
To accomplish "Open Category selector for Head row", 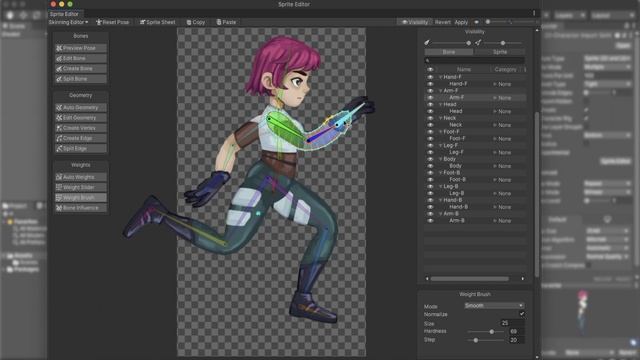I will 502,111.
